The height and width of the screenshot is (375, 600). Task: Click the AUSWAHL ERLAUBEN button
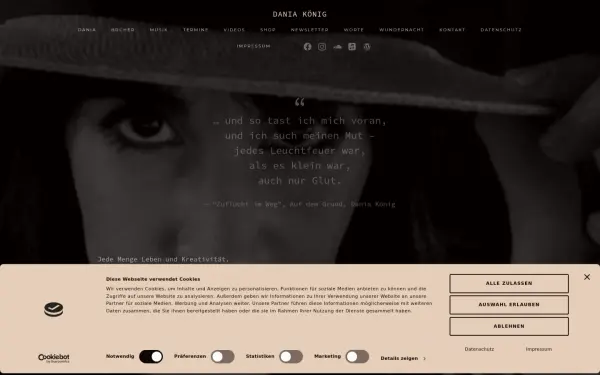(509, 305)
